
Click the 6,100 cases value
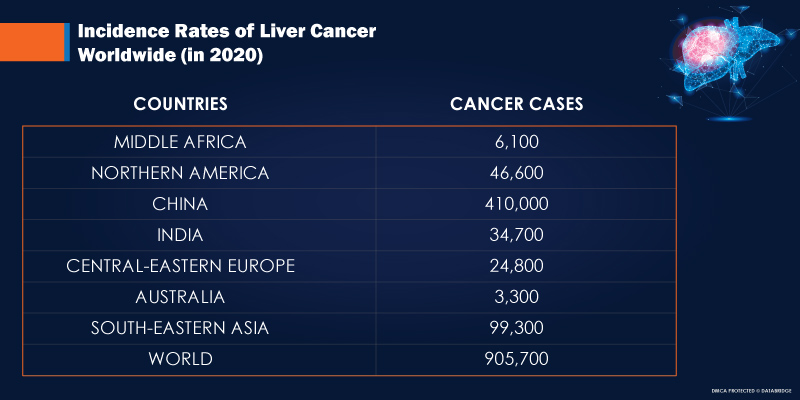516,142
